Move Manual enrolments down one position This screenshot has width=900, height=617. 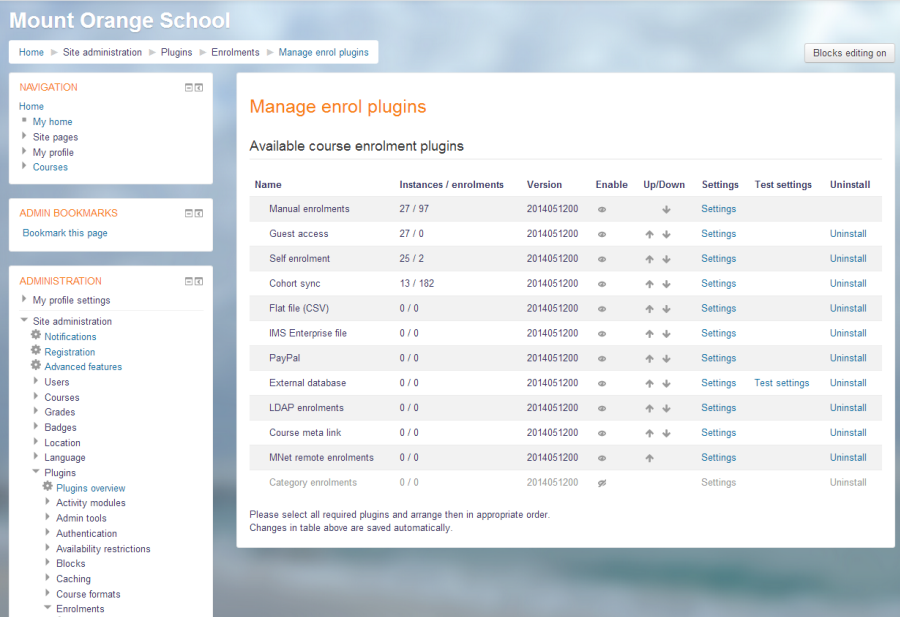point(664,208)
